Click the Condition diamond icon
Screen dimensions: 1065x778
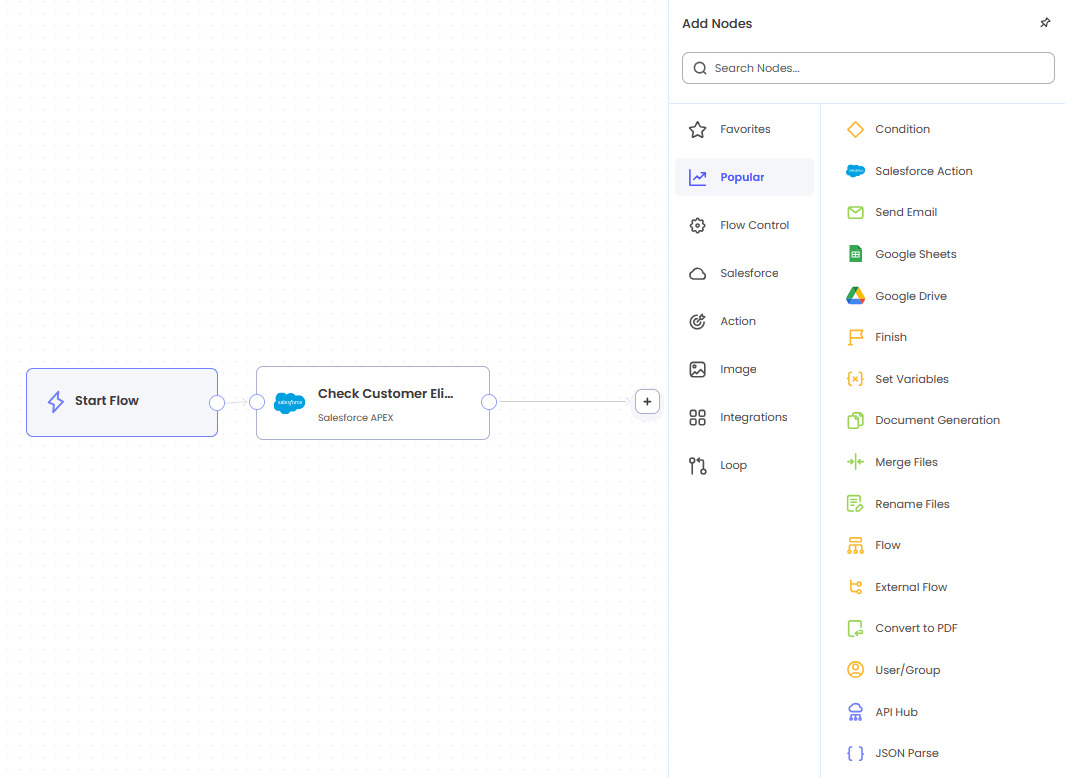855,129
